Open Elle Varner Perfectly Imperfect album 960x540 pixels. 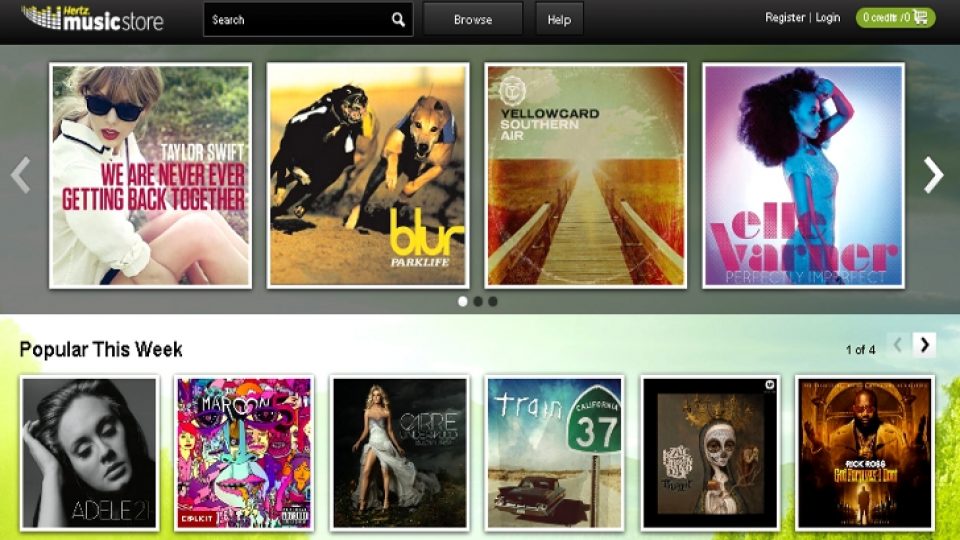(x=803, y=176)
